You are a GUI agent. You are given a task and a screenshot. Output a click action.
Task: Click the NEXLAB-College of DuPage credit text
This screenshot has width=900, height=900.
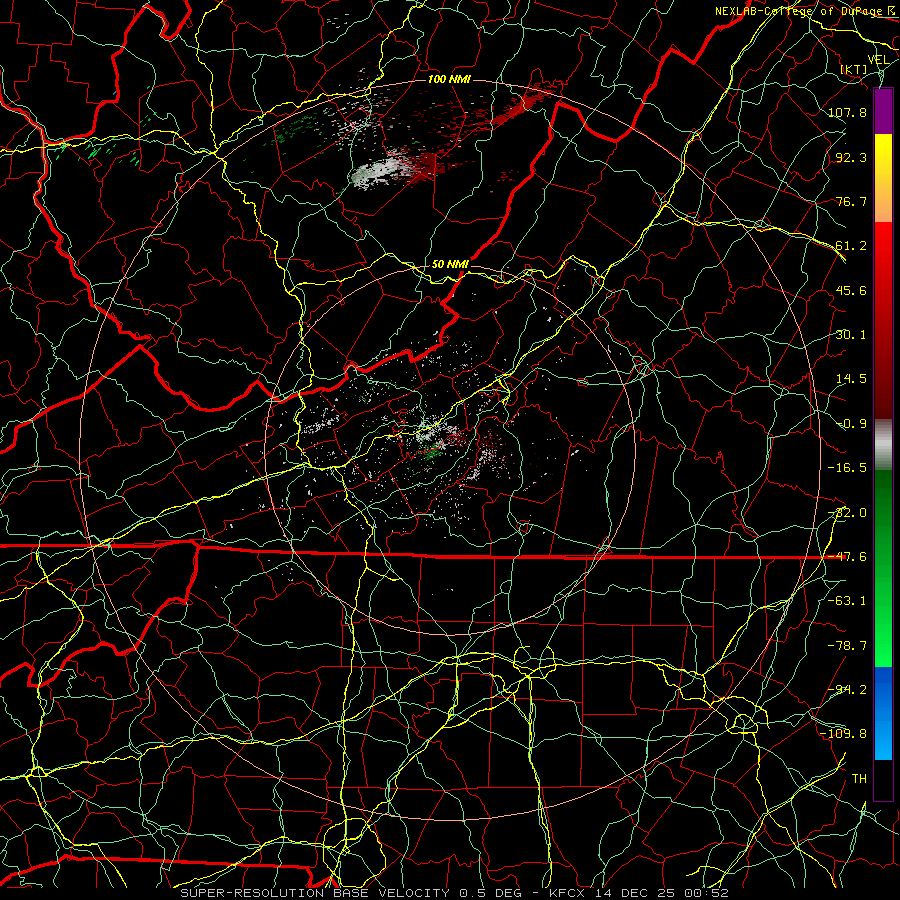(x=801, y=11)
